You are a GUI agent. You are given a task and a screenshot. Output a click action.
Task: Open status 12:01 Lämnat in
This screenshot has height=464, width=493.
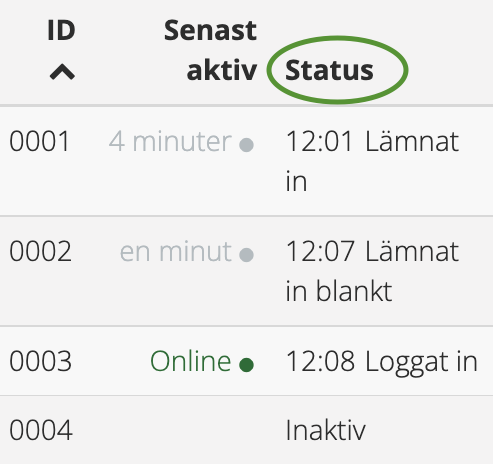pyautogui.click(x=372, y=161)
